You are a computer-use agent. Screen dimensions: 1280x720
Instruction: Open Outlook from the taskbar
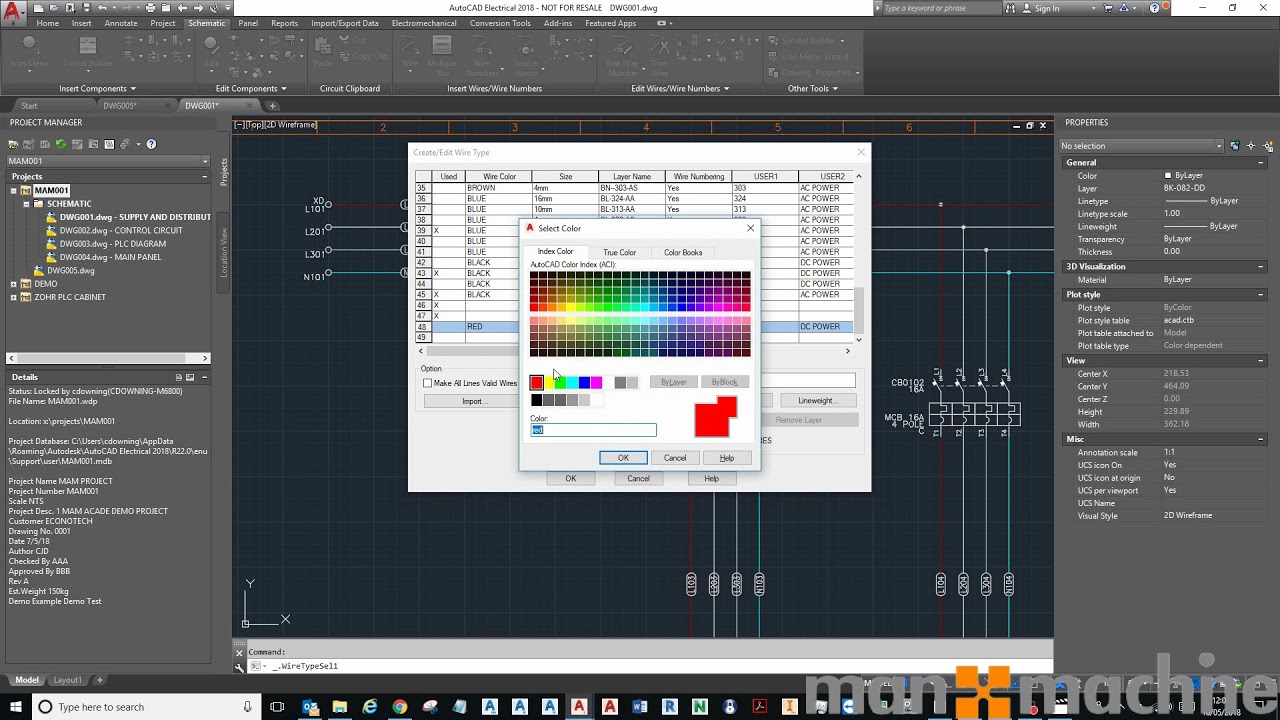(310, 707)
